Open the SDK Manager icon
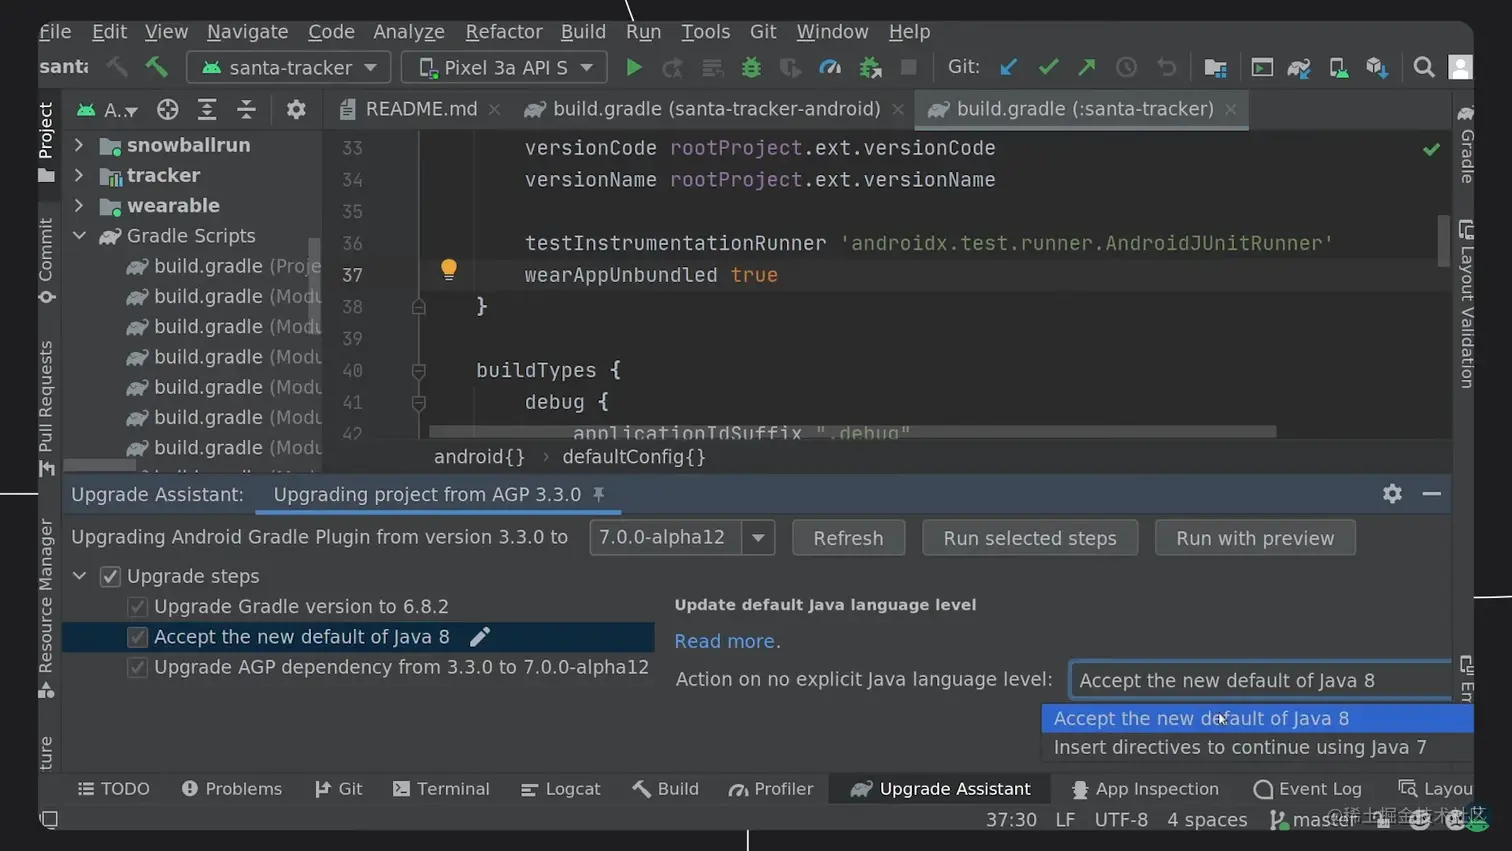Screen dimensions: 1512x851 [1377, 67]
